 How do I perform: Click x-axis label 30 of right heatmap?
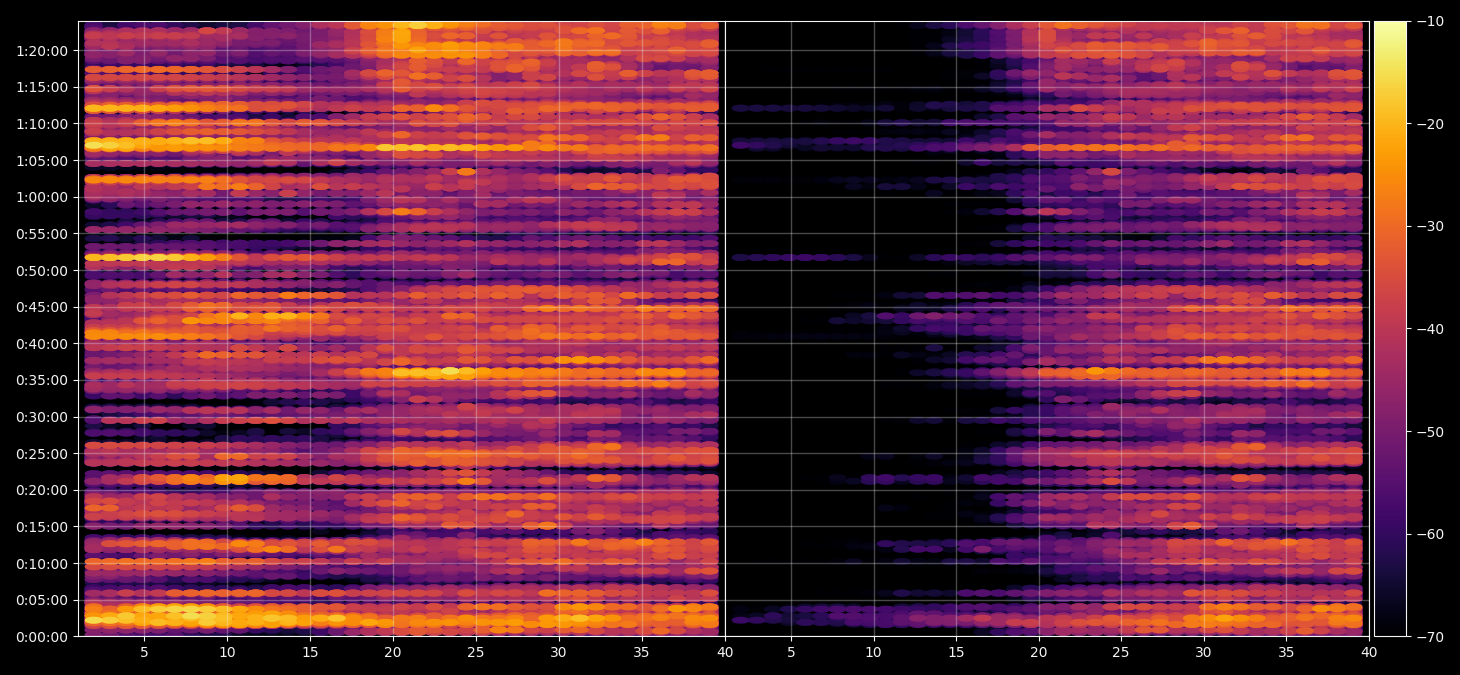1203,653
